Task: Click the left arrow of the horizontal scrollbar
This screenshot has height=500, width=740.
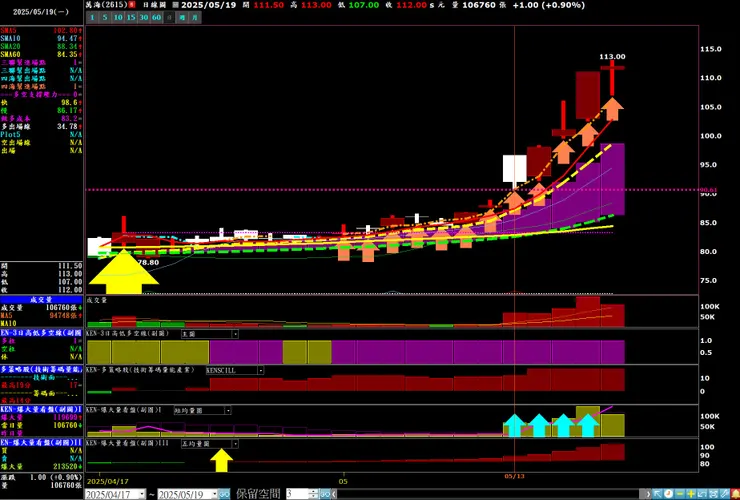Action: [335, 494]
